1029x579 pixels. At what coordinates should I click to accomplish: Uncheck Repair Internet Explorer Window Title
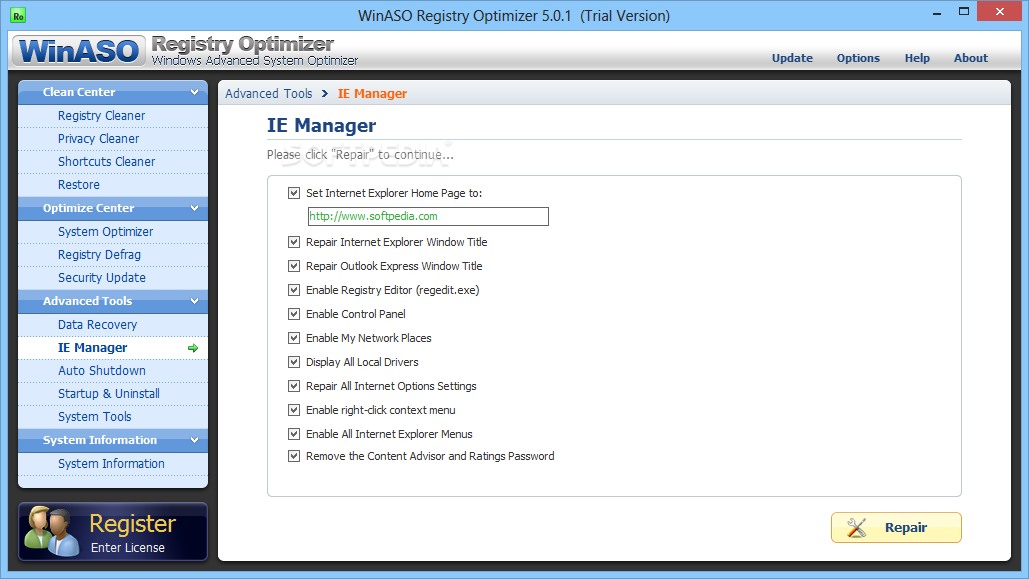click(x=294, y=242)
